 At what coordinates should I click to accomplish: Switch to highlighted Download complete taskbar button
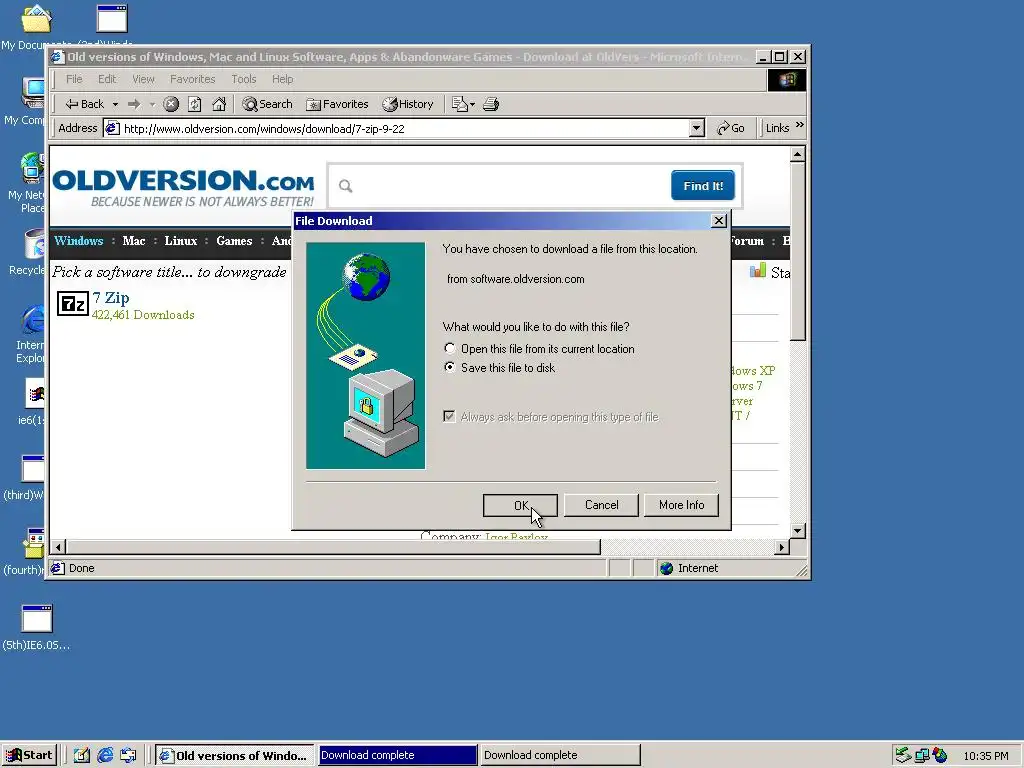(x=398, y=756)
